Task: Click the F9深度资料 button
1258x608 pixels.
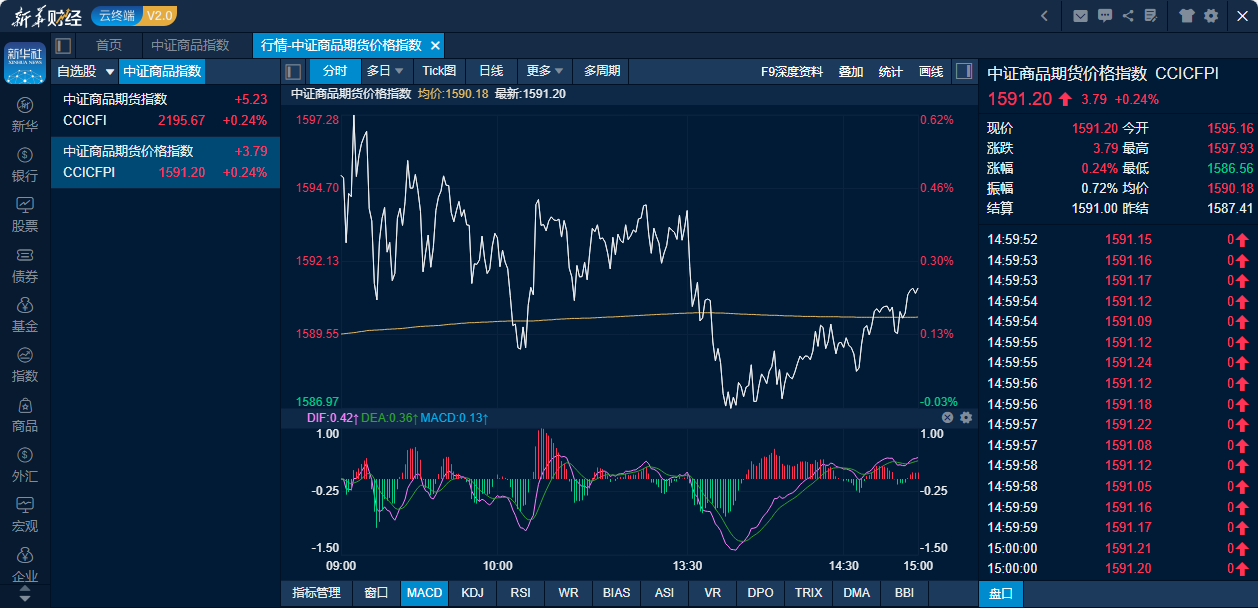Action: tap(791, 71)
